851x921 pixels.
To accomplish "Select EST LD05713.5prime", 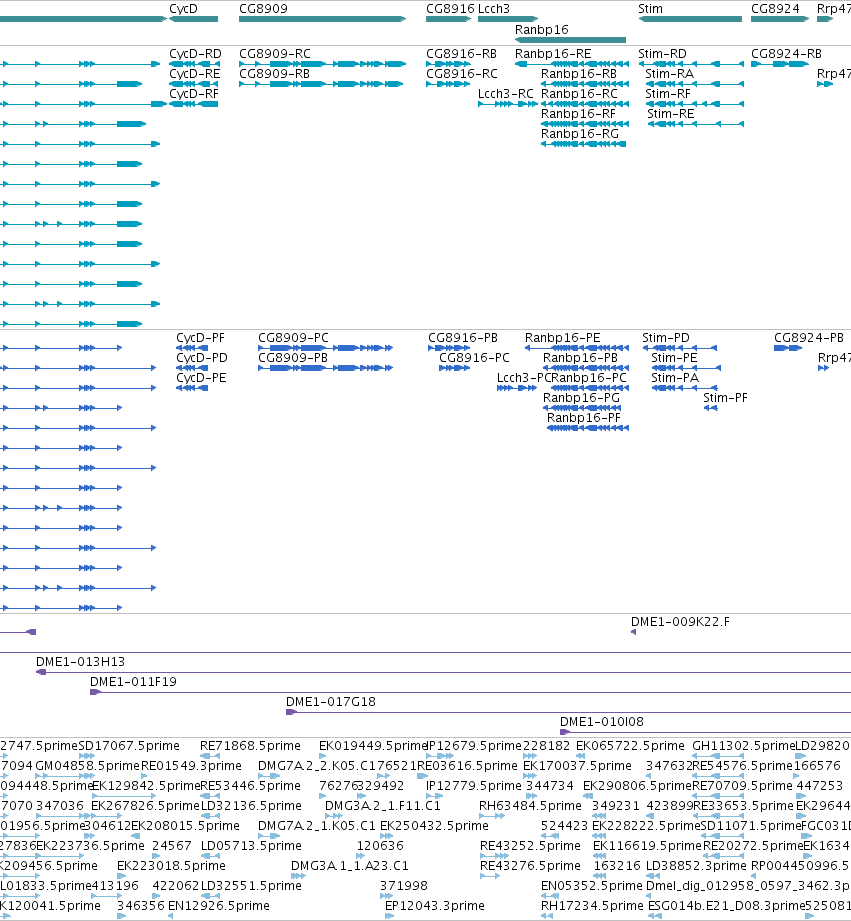I will click(x=251, y=845).
